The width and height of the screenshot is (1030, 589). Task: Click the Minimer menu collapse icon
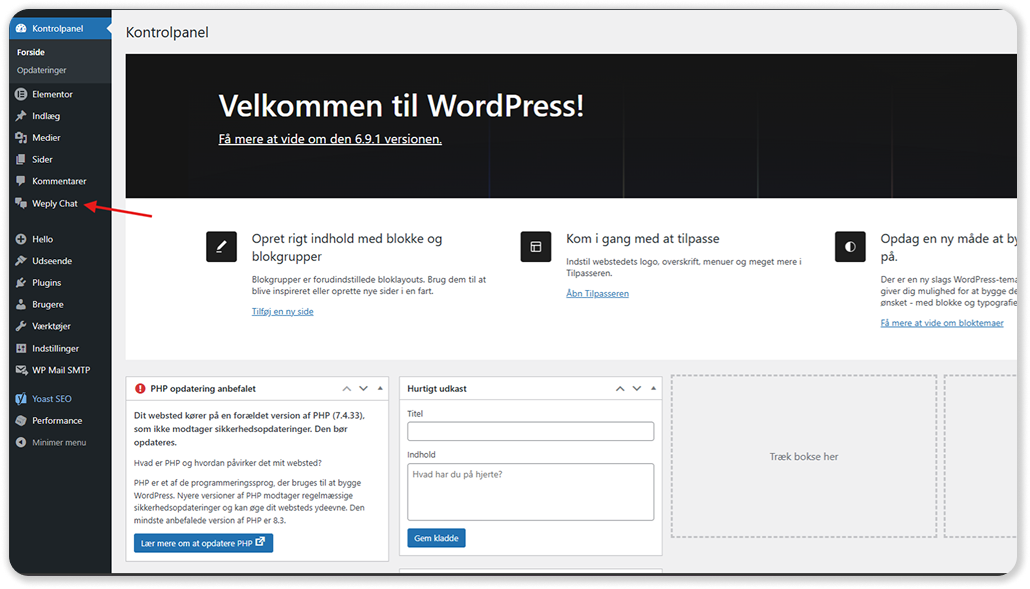tap(21, 442)
